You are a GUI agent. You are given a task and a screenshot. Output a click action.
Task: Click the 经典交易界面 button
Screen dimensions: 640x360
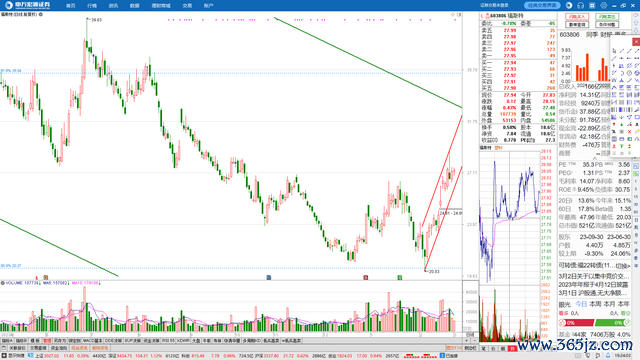(x=542, y=5)
